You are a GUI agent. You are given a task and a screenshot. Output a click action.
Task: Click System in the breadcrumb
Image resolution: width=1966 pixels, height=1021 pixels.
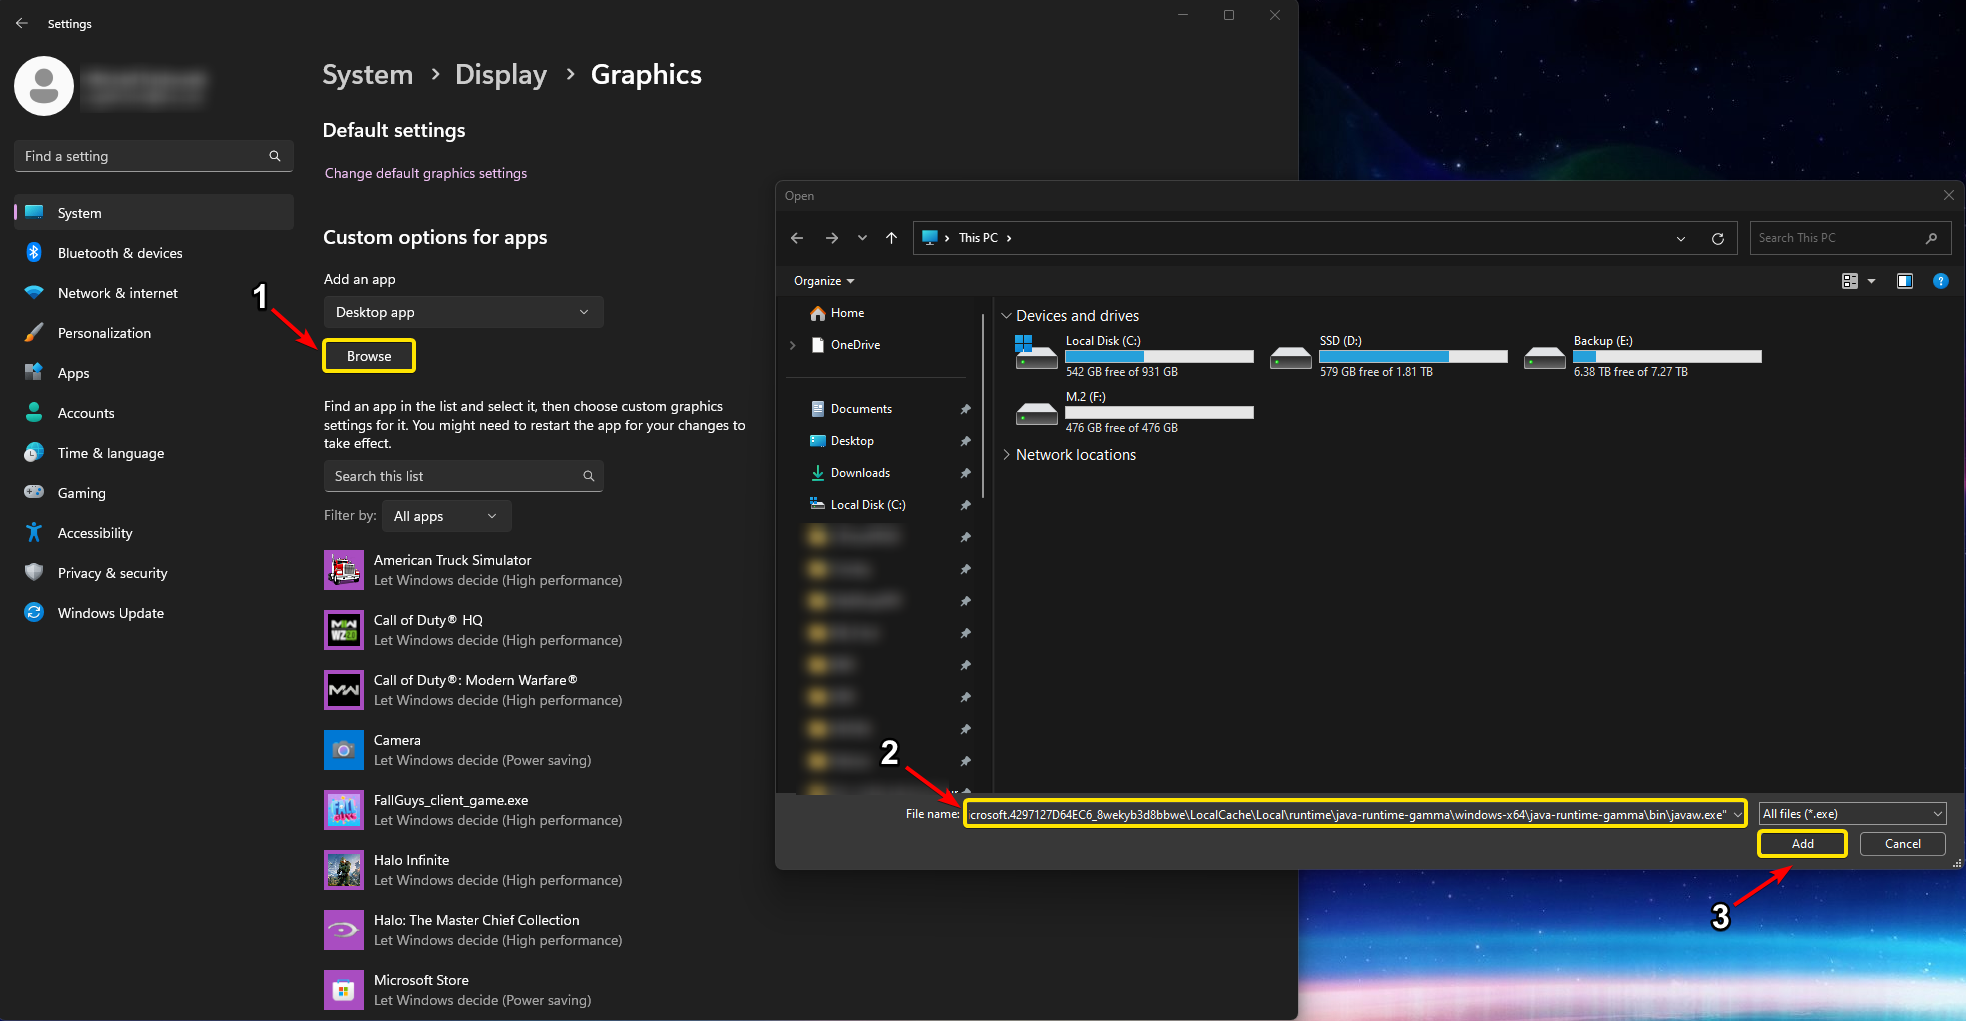[x=367, y=75]
